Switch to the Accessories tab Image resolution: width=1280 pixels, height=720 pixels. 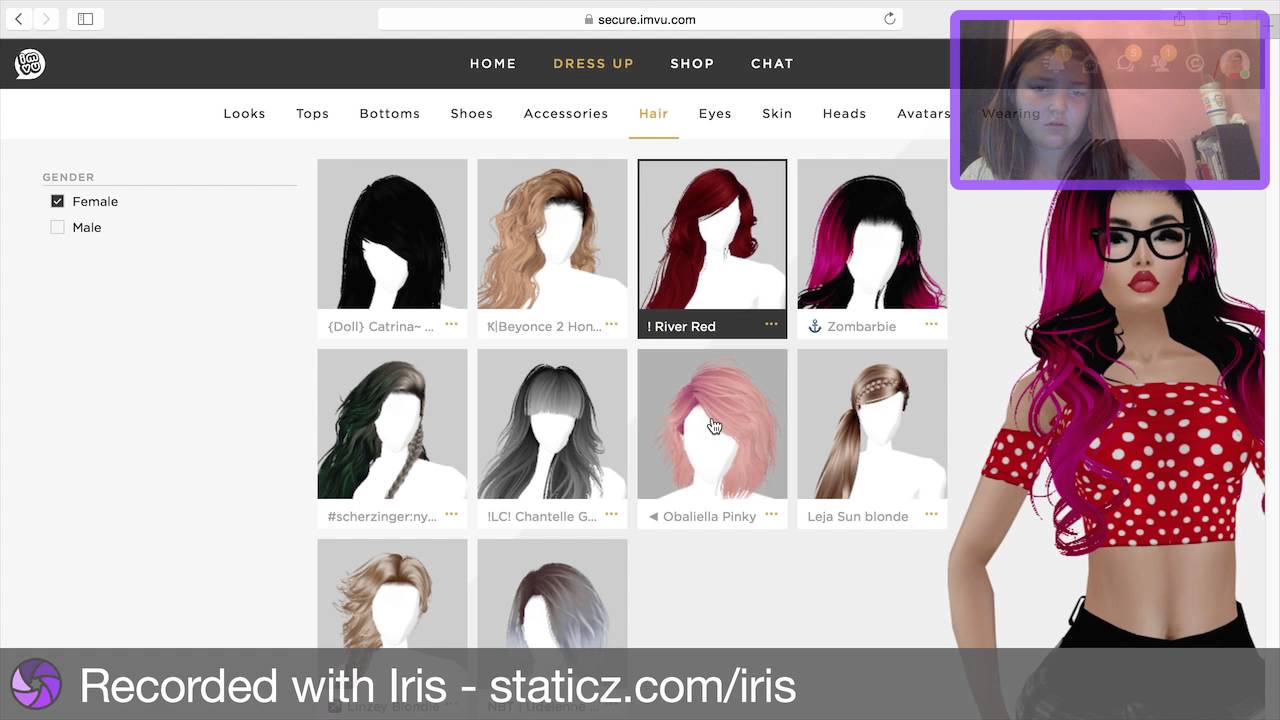(565, 113)
